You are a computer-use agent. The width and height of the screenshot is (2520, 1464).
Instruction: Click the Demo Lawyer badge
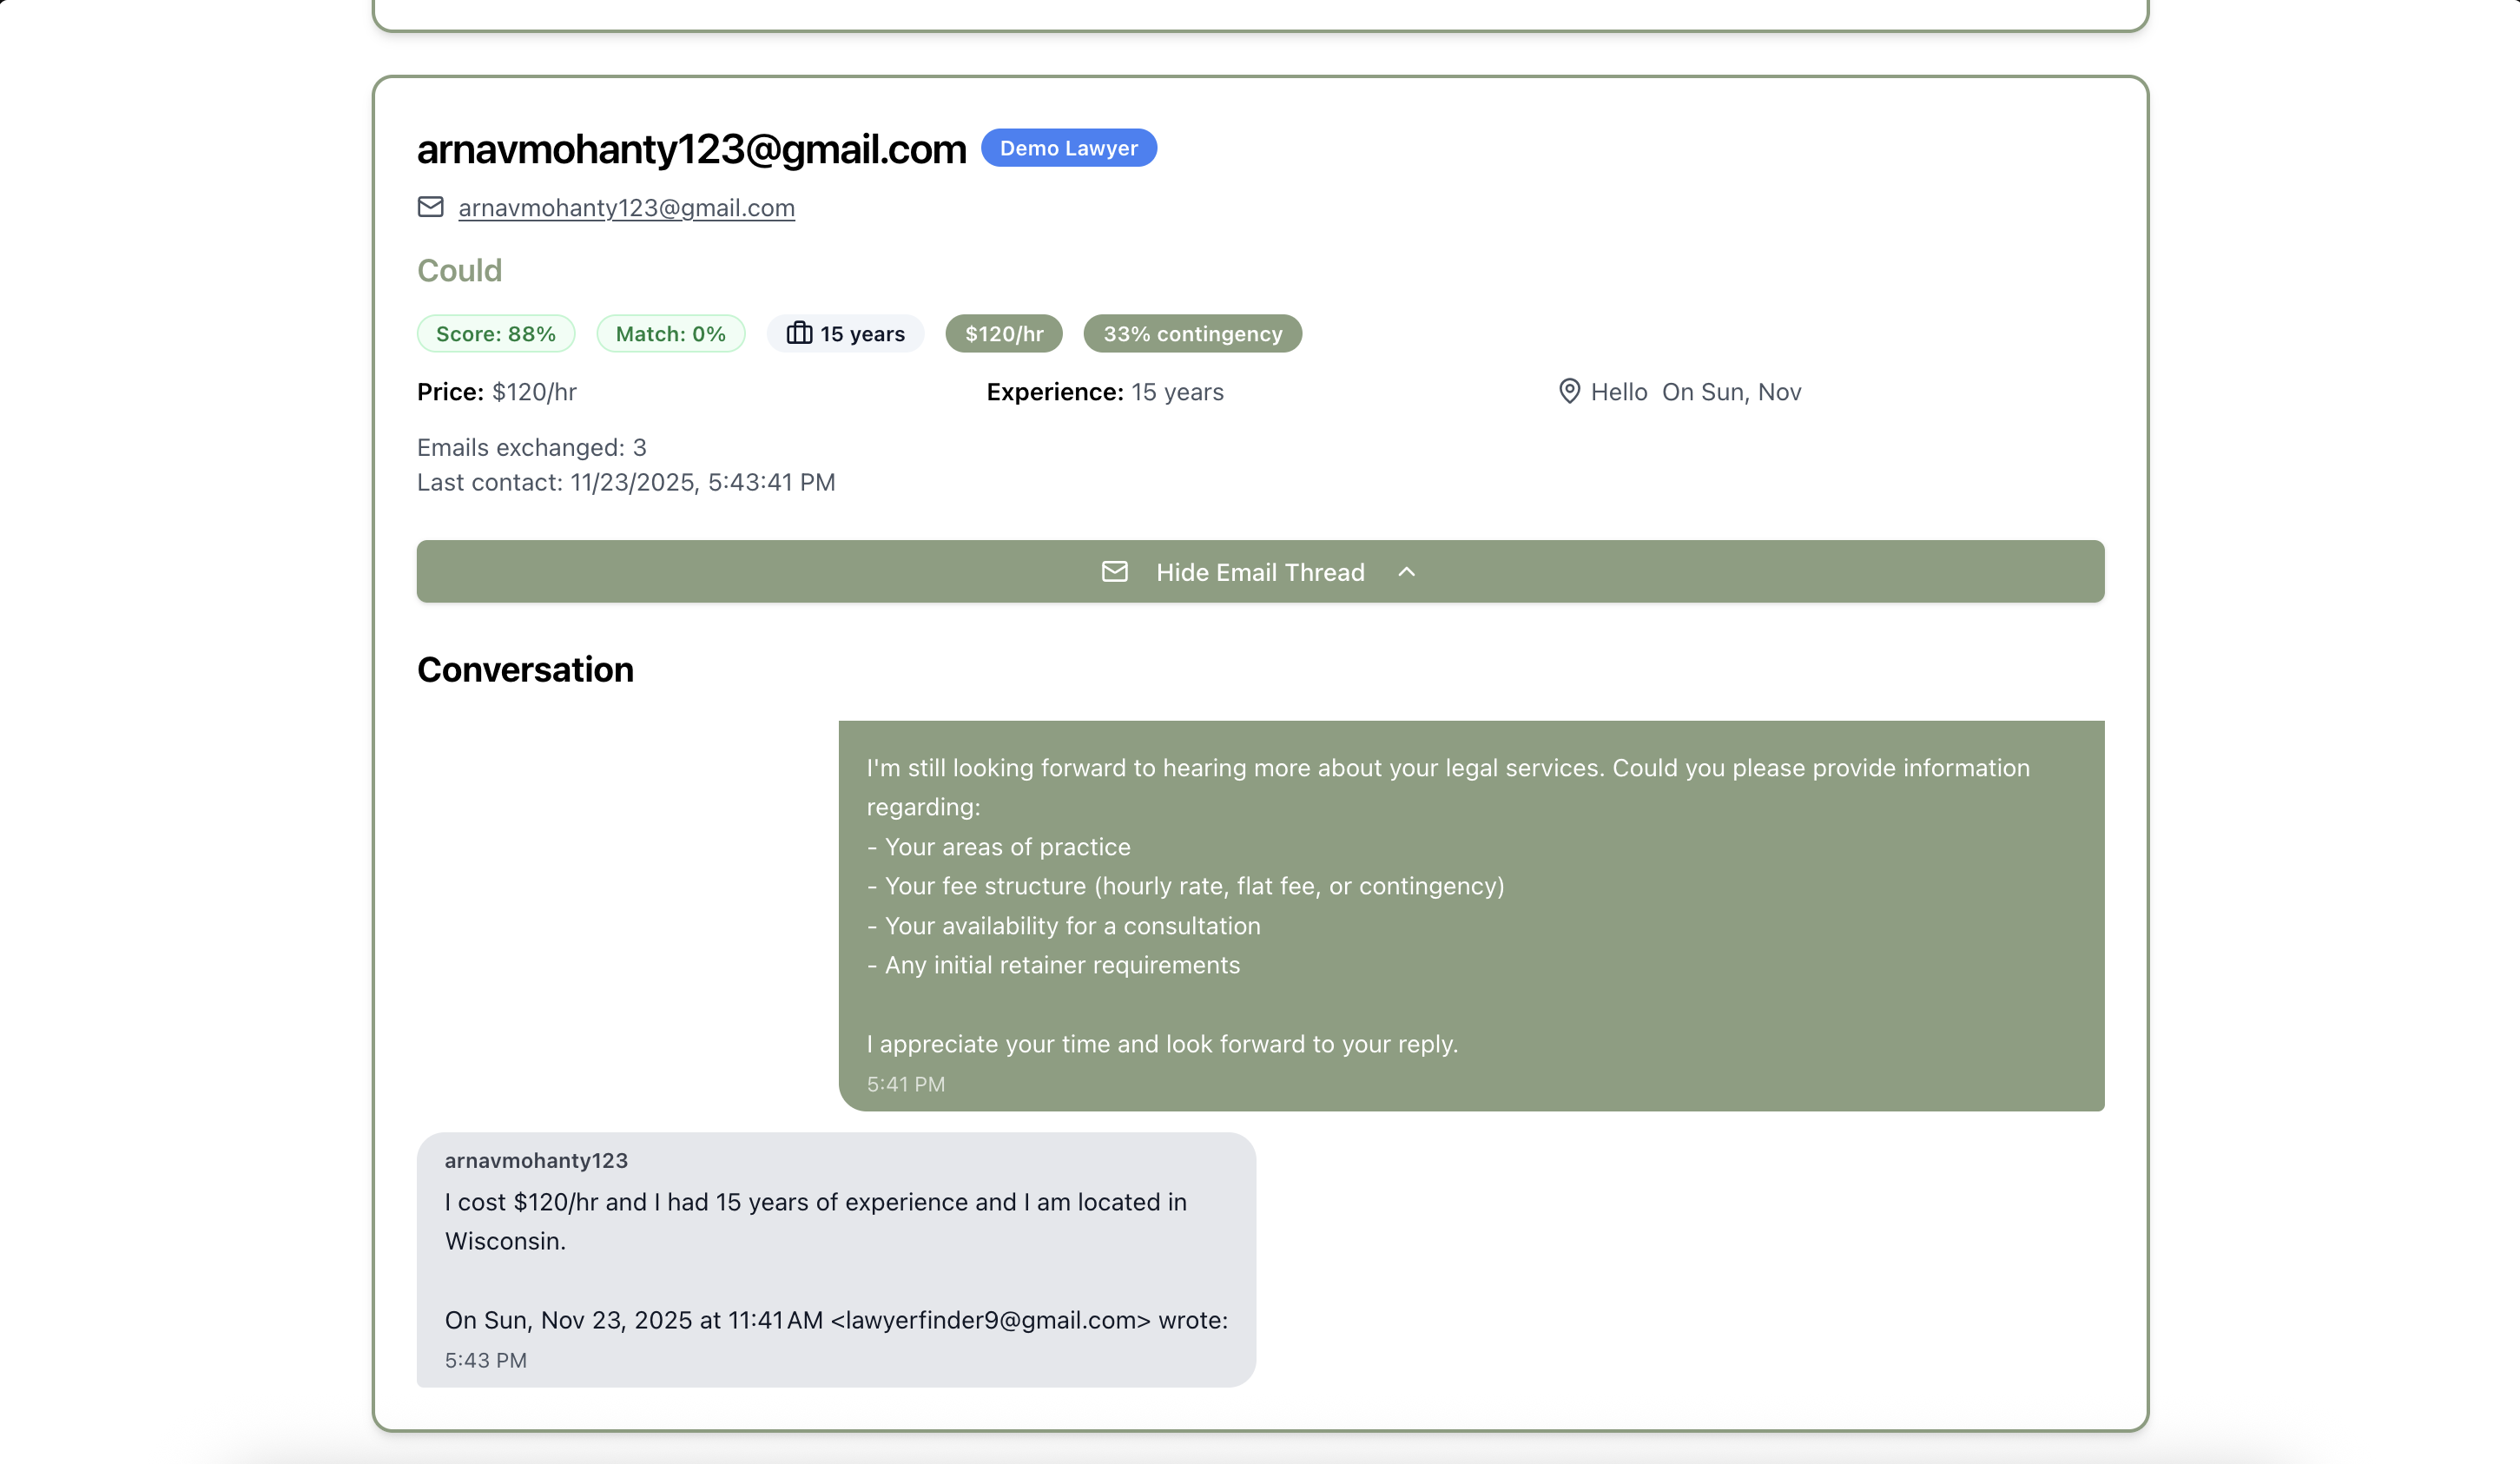click(x=1068, y=148)
